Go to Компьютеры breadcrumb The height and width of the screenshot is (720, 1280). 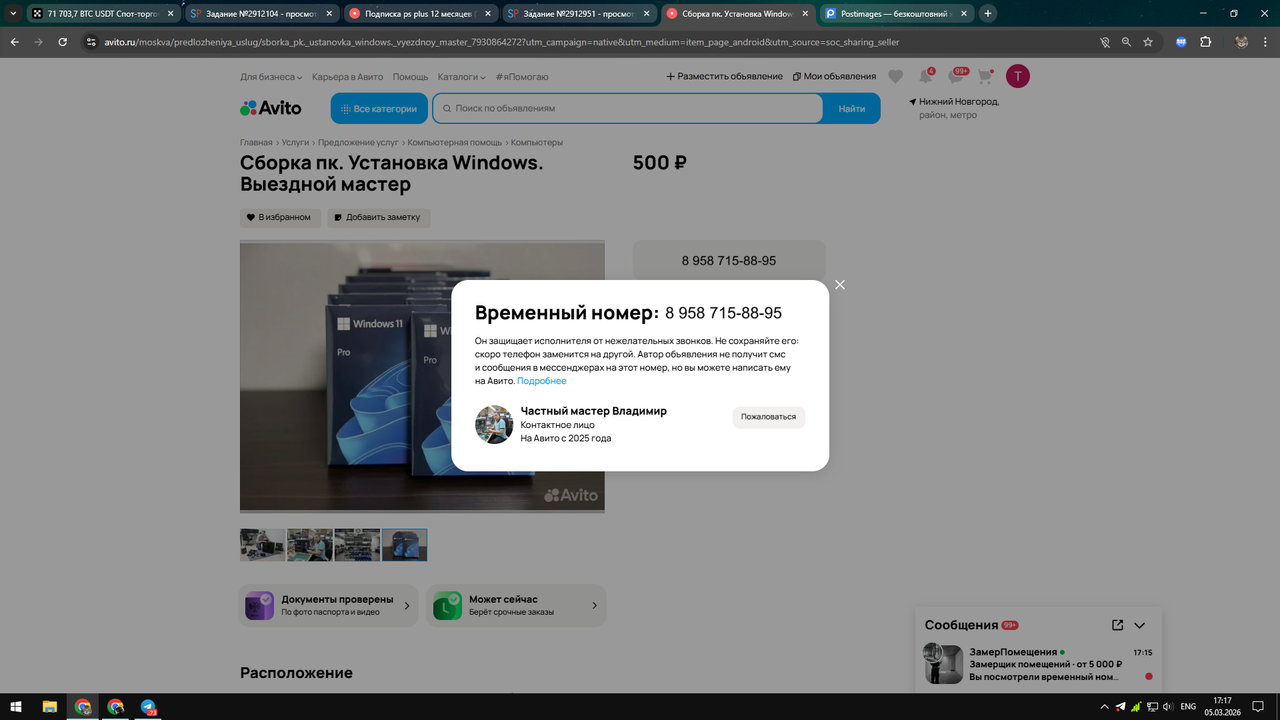[537, 143]
